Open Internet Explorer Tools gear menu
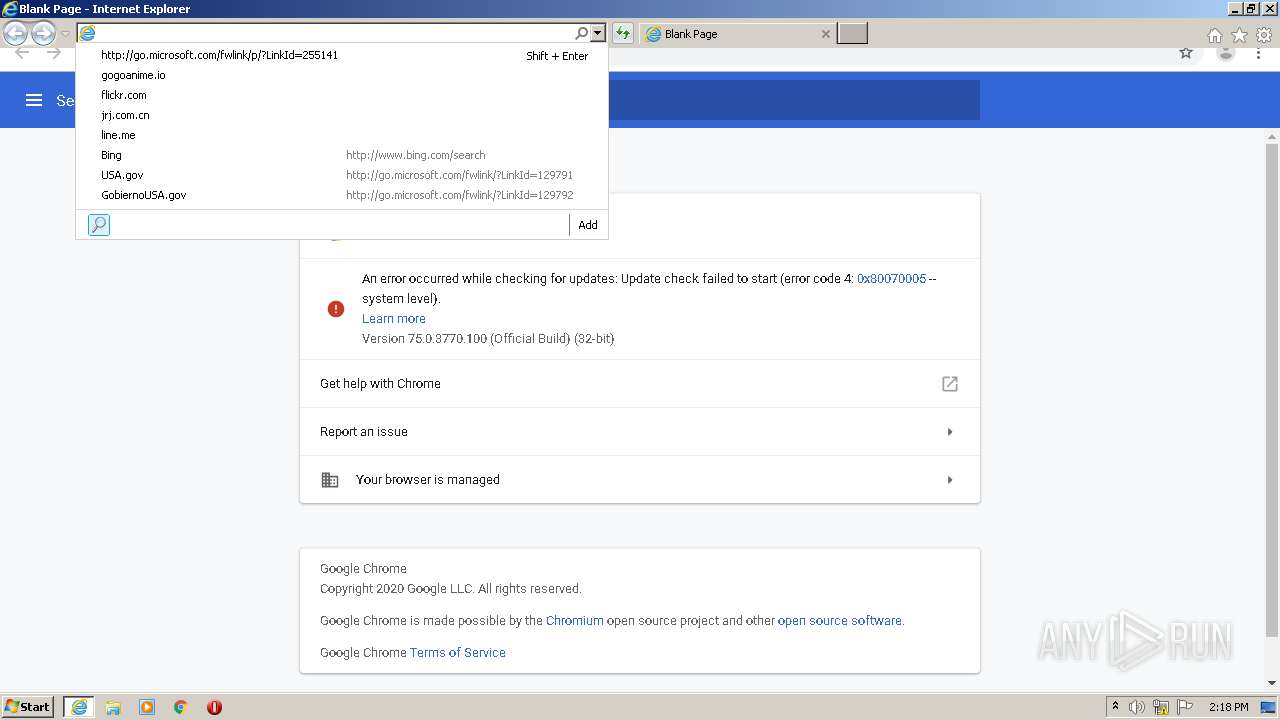 (x=1264, y=35)
